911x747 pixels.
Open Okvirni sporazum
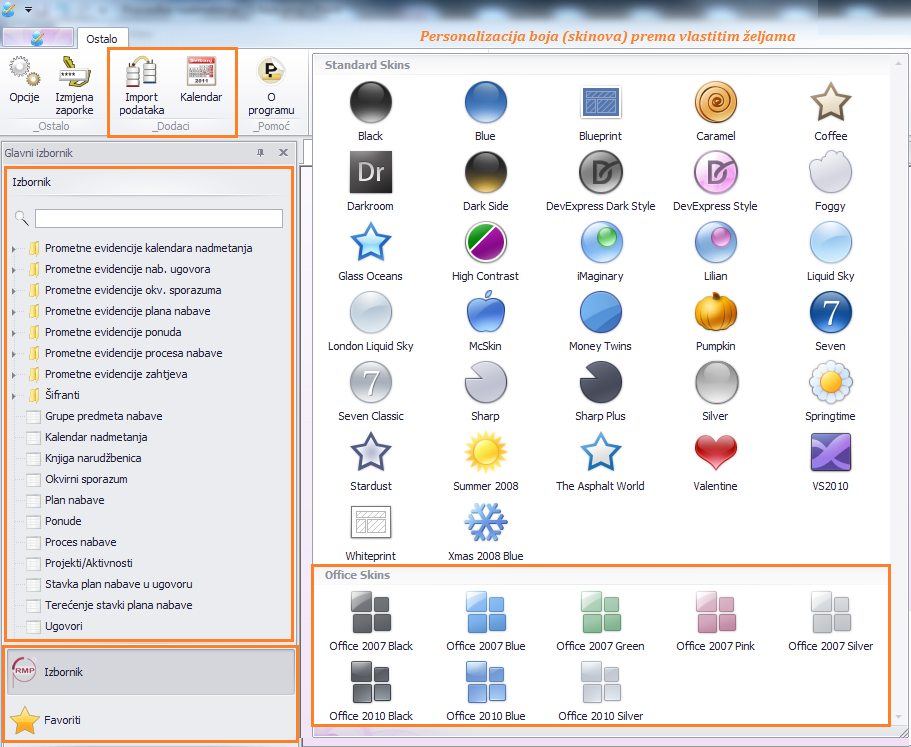(x=86, y=479)
